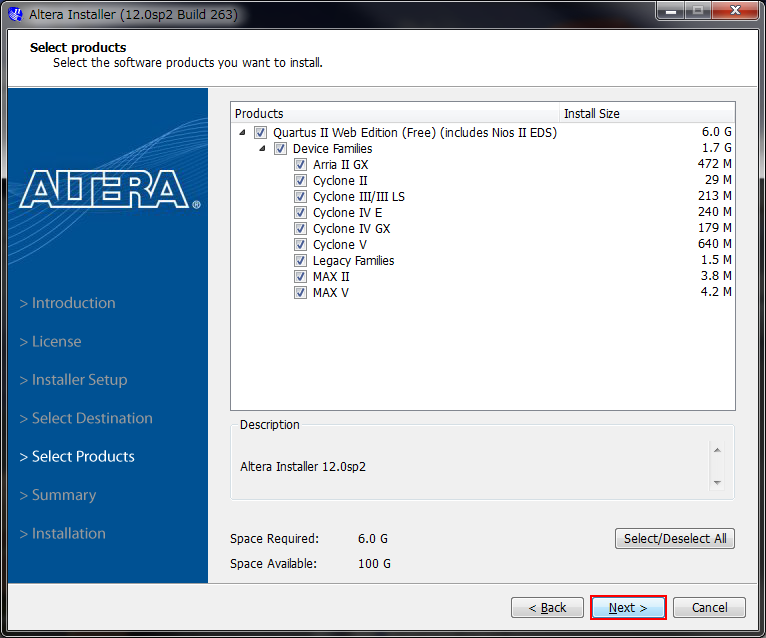Select the Legacy Families row label

353,260
